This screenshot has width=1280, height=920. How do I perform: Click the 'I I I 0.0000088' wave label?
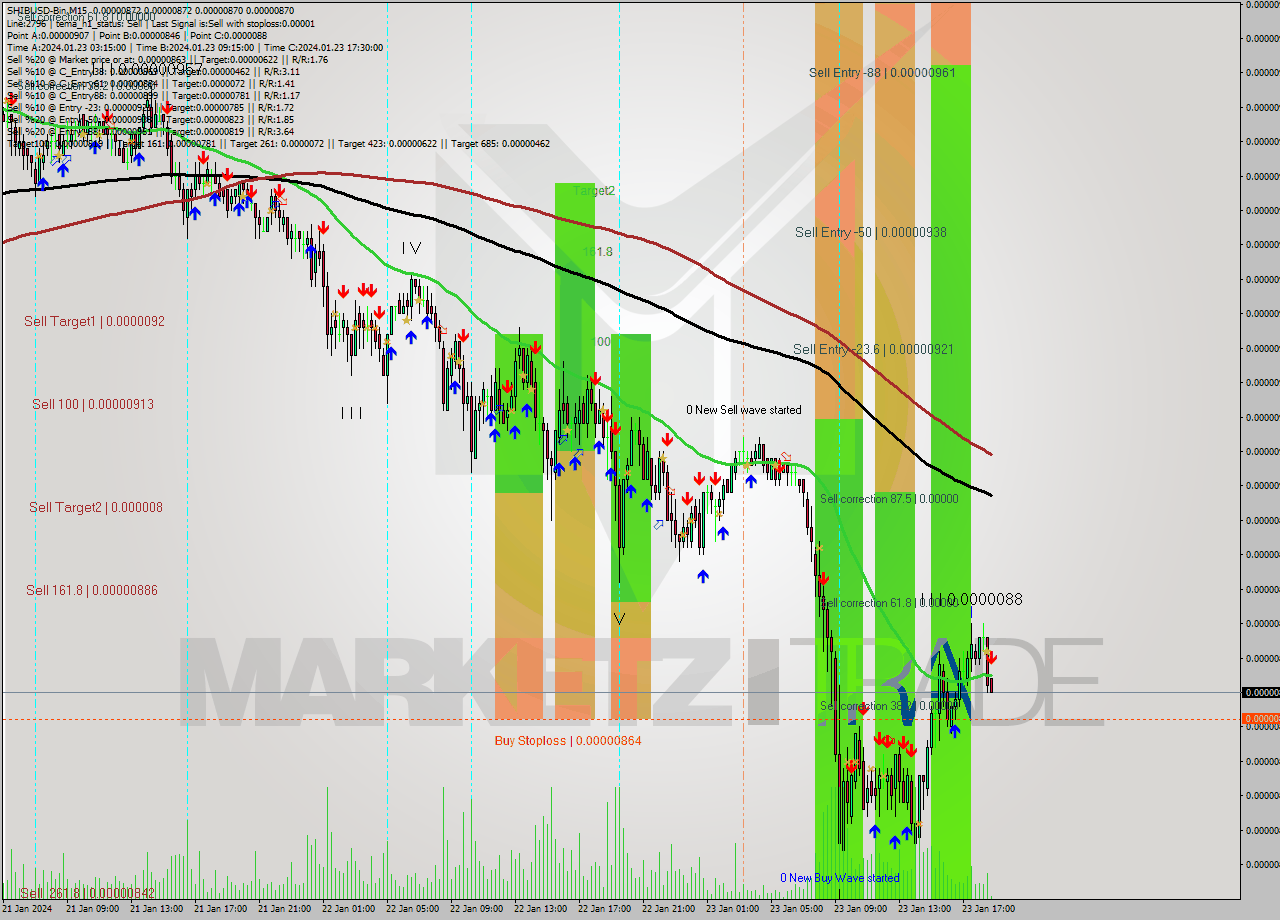click(970, 600)
